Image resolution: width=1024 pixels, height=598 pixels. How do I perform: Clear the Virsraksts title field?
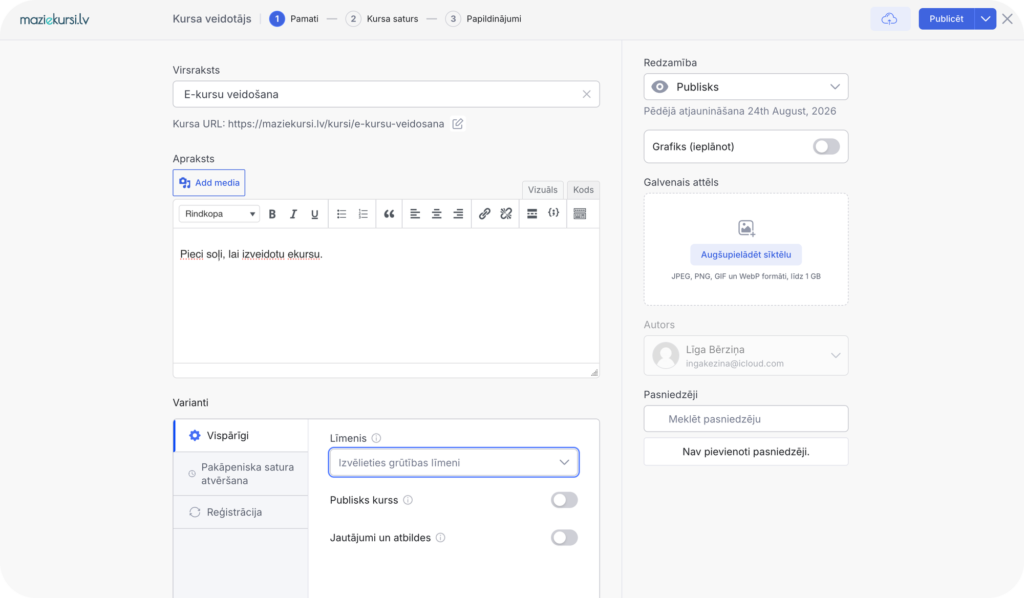pos(586,95)
